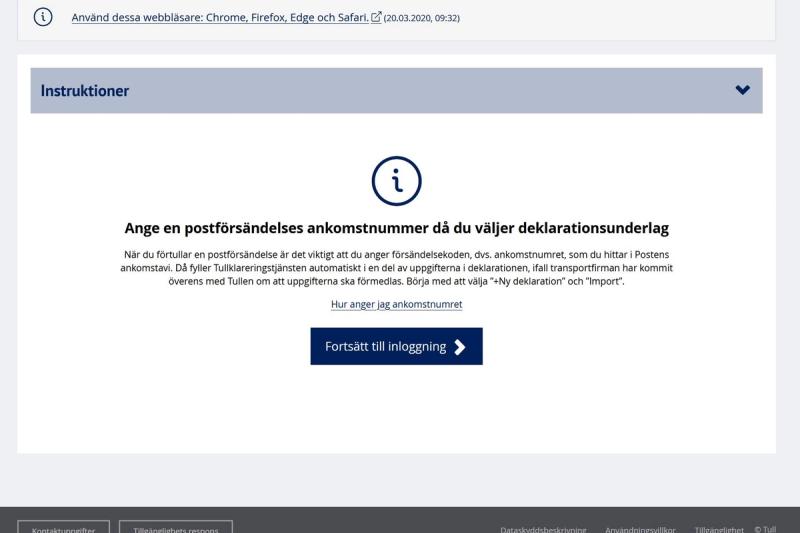Open Kontaktuppgifter in the footer
800x533 pixels.
63,528
